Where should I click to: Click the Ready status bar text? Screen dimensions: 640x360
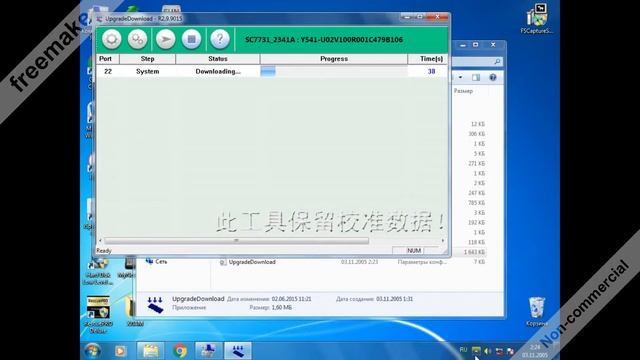click(104, 251)
